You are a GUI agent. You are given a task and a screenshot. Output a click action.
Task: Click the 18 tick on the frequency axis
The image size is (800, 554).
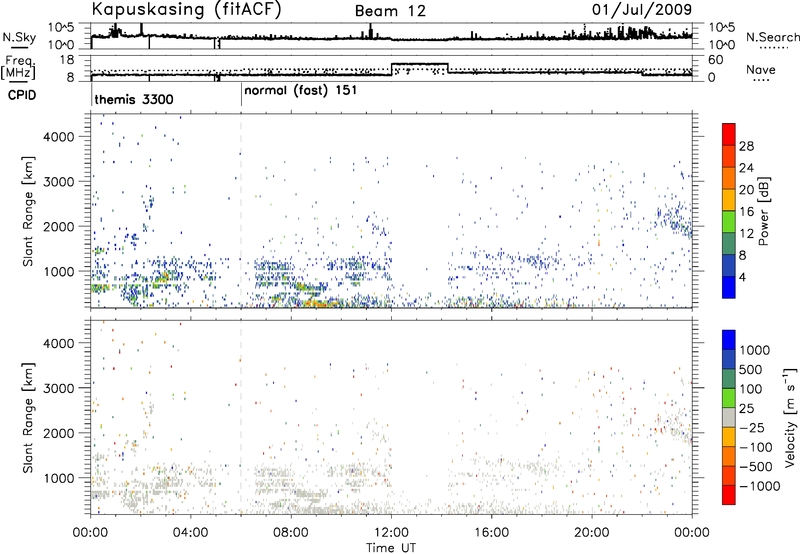click(x=67, y=59)
